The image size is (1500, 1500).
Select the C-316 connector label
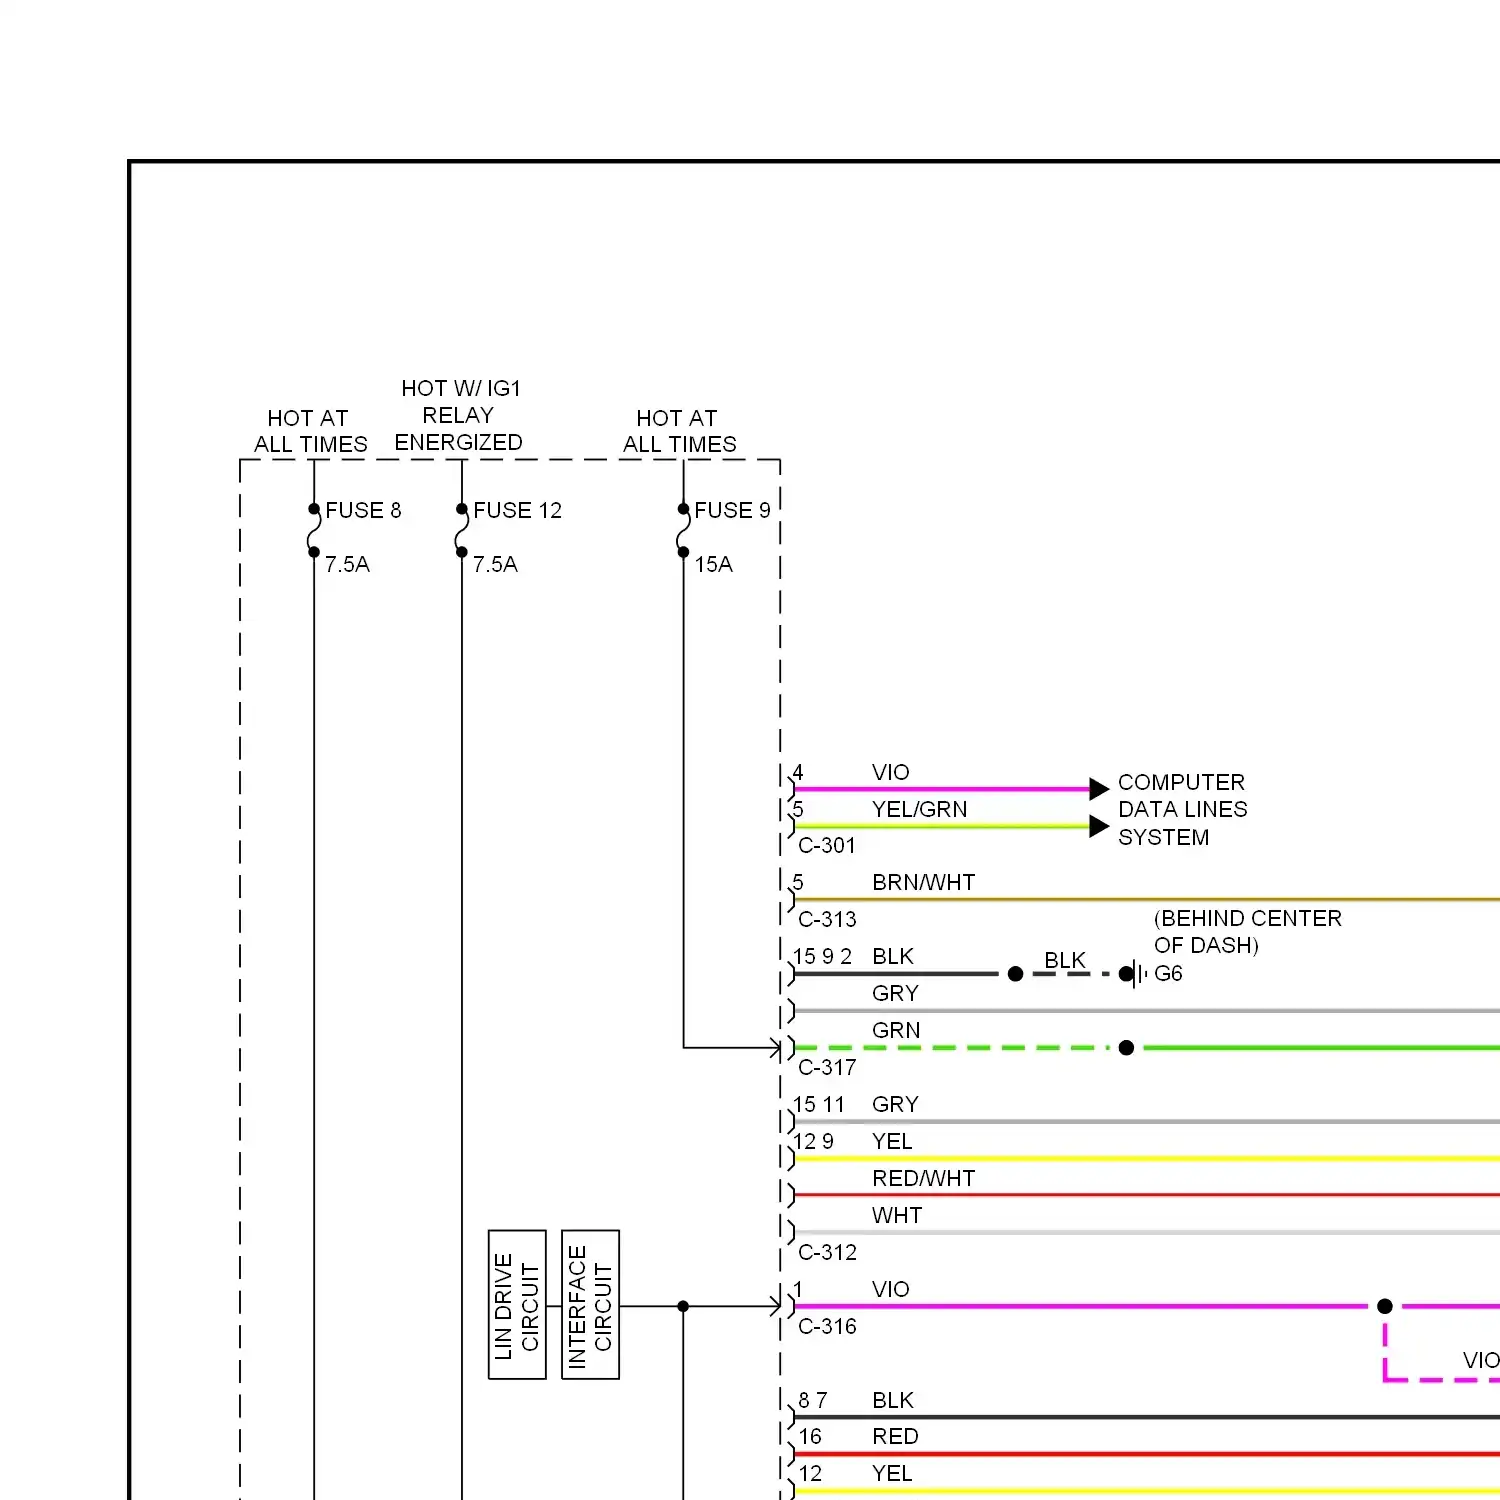827,1326
